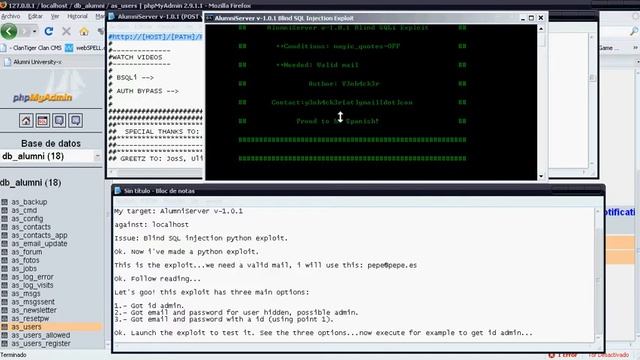
Task: Click the webSPELL bookmark icon
Action: [x=69, y=48]
